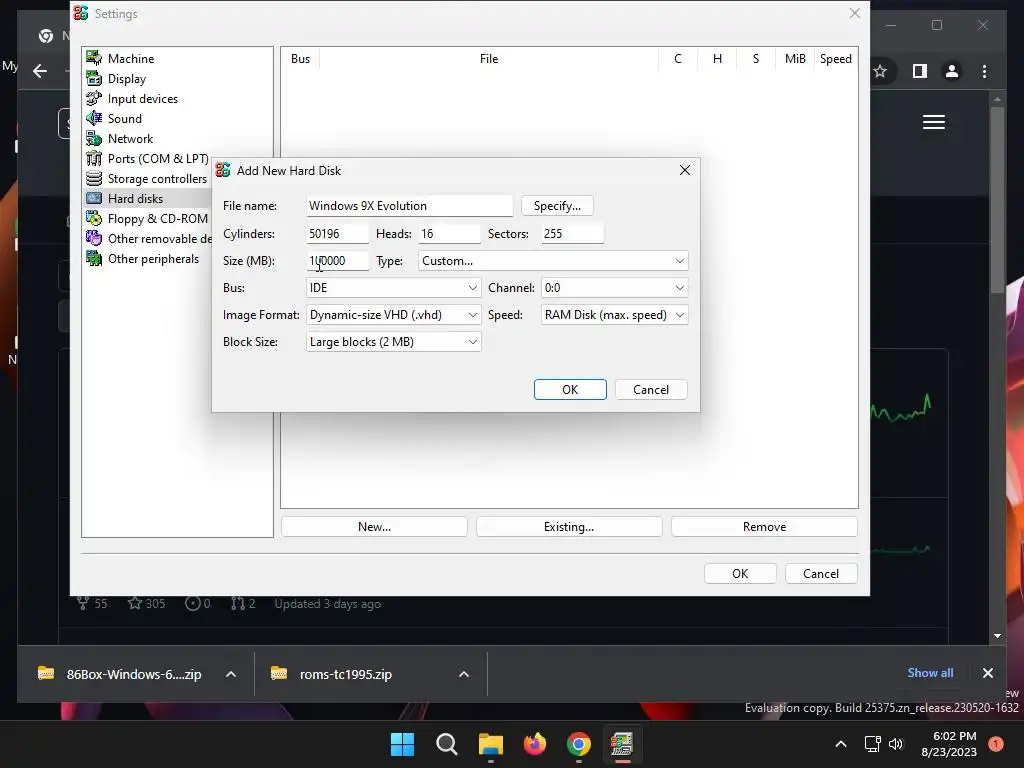
Task: Expand roms-tc1995.zip download options
Action: (x=464, y=674)
